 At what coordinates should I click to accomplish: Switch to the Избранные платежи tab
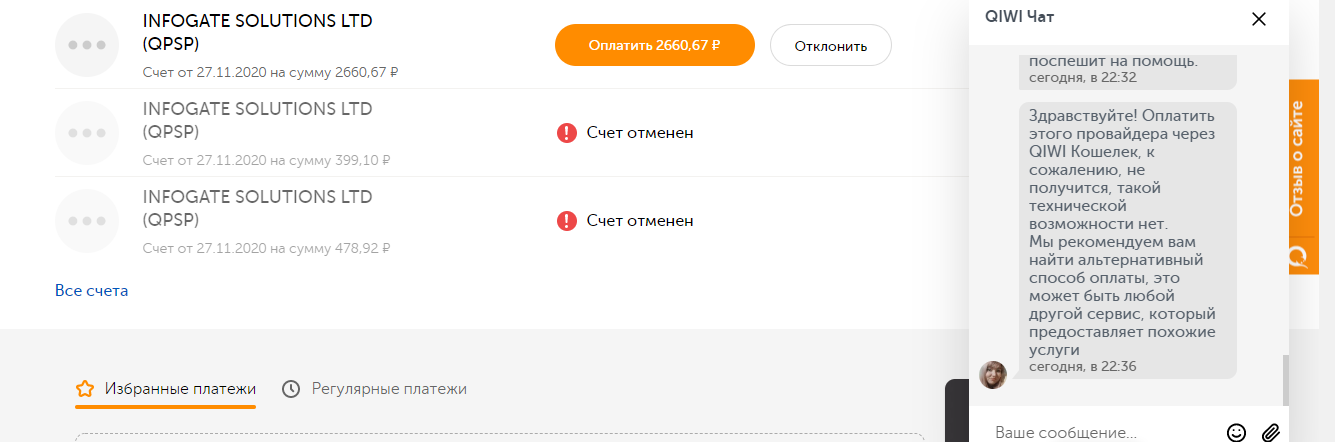[x=166, y=389]
